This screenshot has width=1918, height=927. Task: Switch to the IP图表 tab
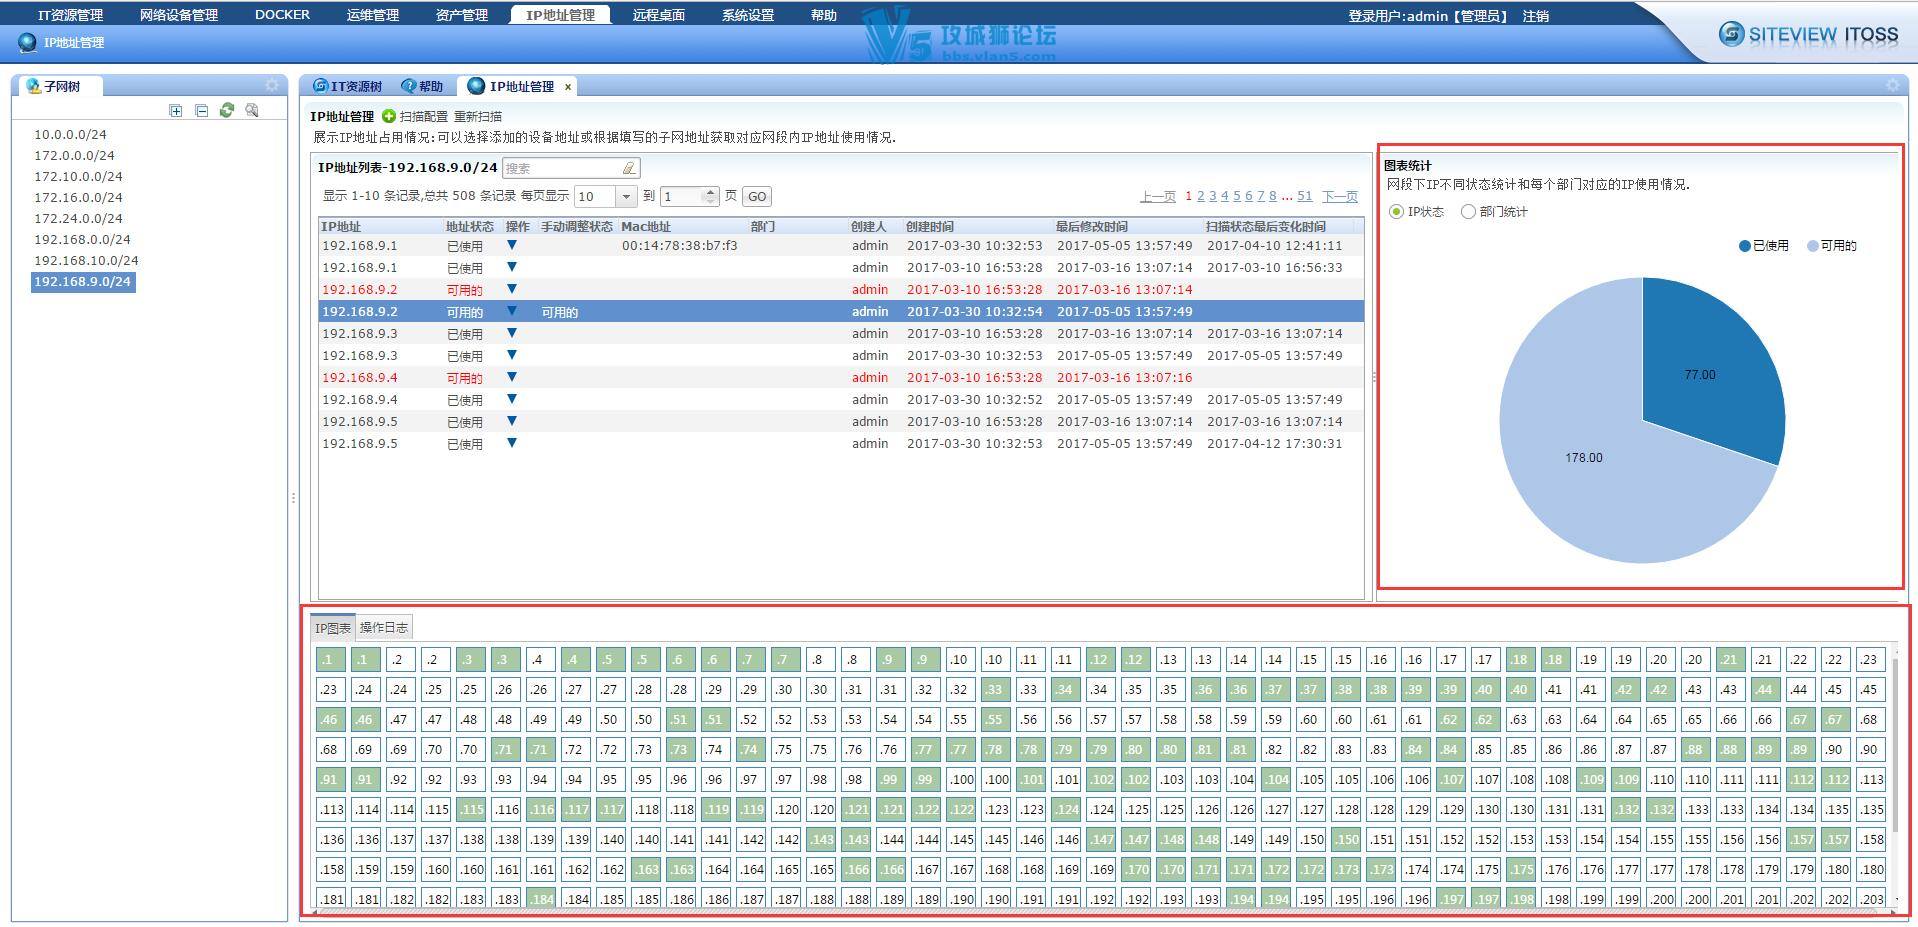[333, 628]
